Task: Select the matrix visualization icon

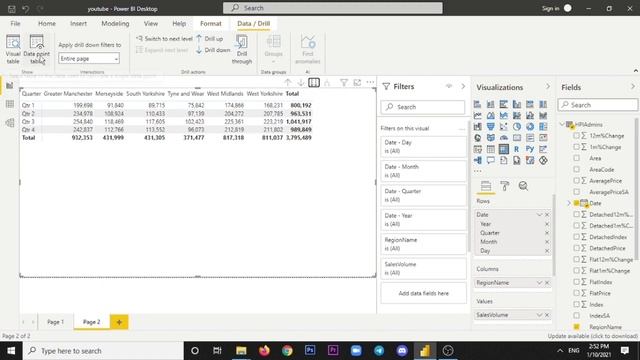Action: point(504,149)
